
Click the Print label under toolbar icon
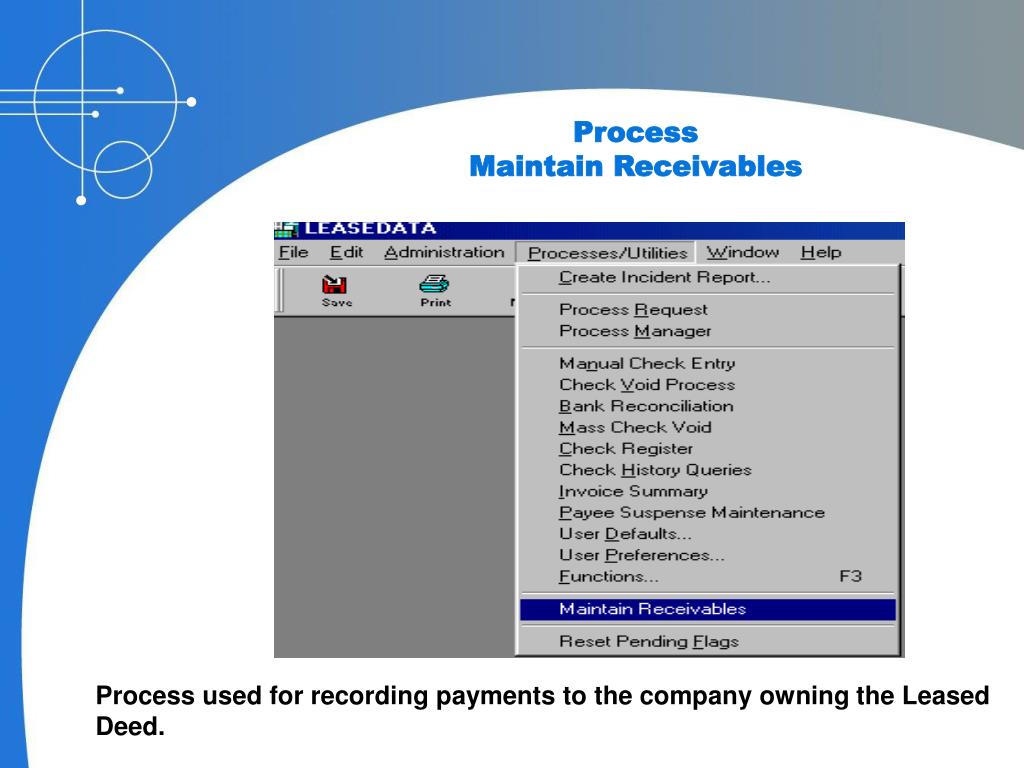pyautogui.click(x=436, y=303)
